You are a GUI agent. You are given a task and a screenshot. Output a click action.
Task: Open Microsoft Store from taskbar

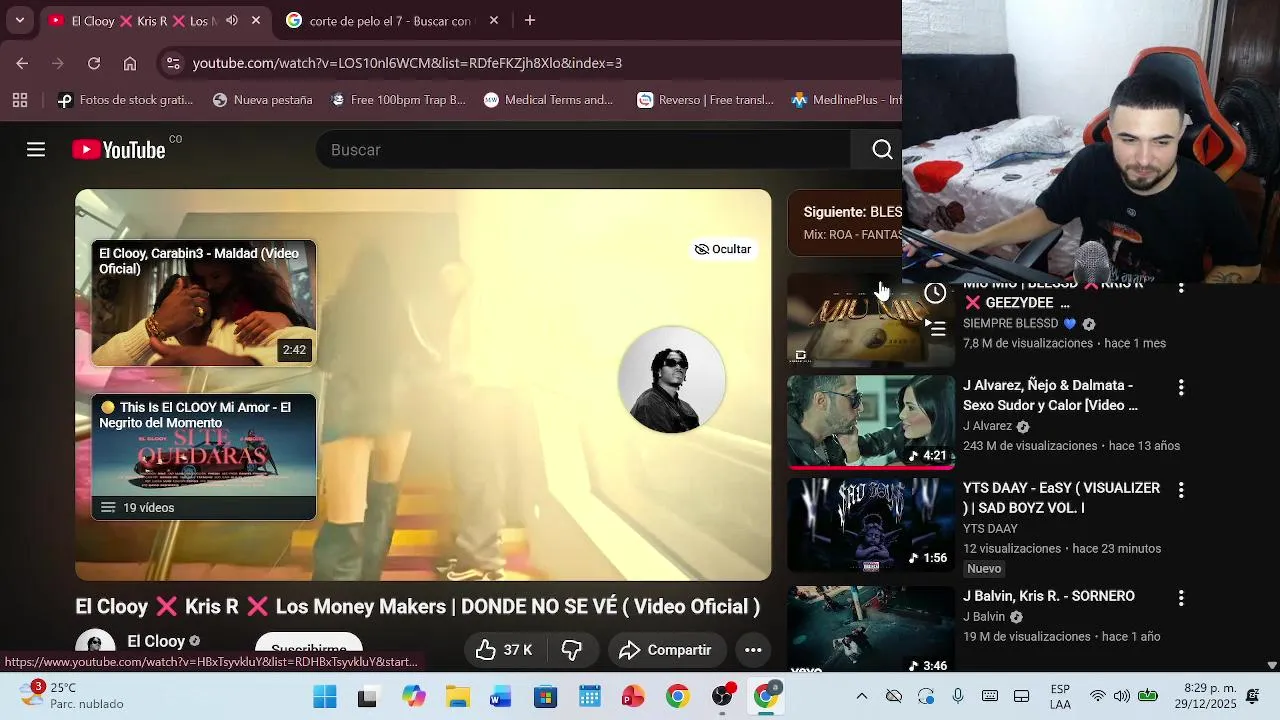(x=545, y=696)
